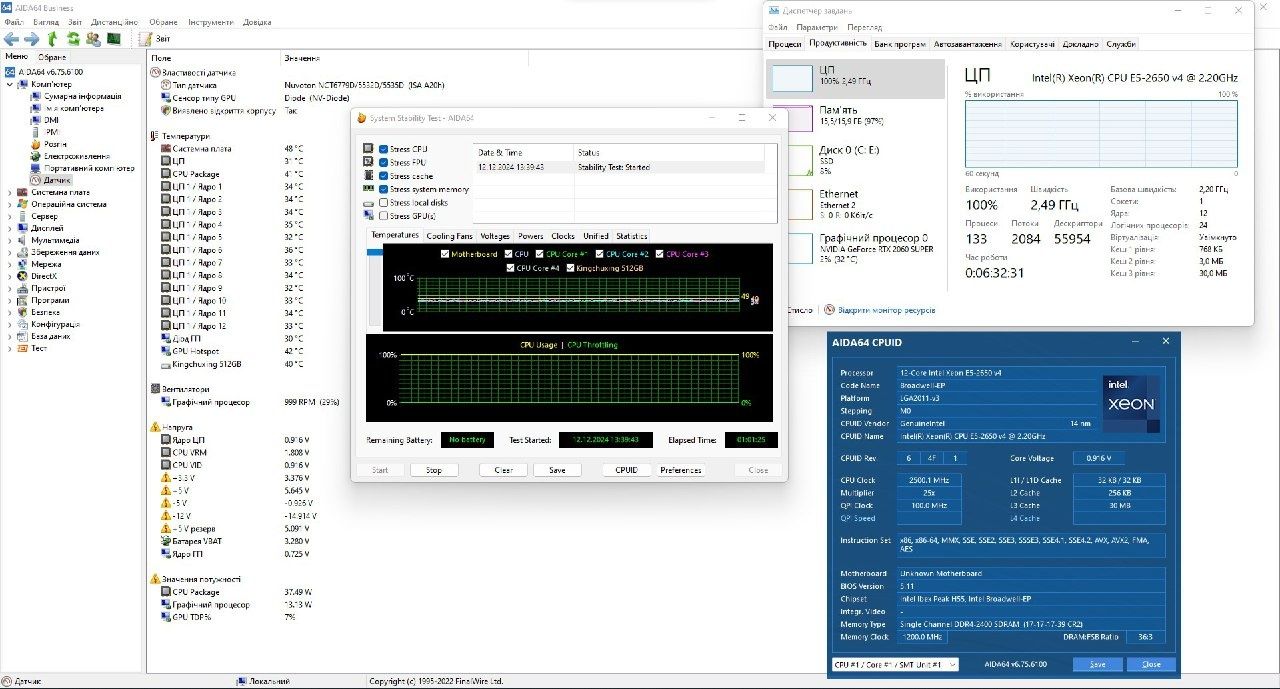Switch to Обране tab in AIDA64
This screenshot has height=689, width=1280.
pyautogui.click(x=52, y=57)
